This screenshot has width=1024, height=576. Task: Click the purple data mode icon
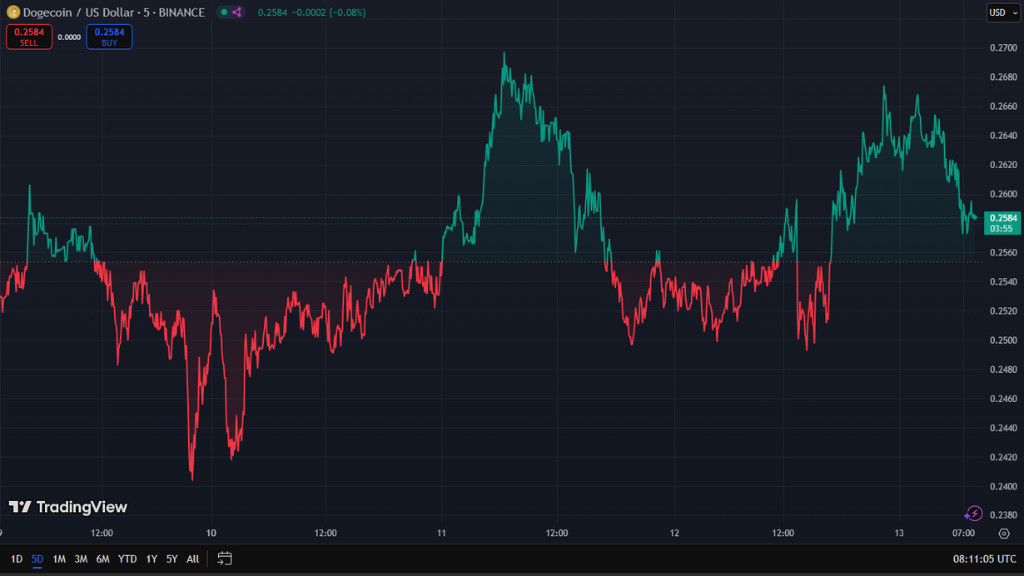[x=237, y=12]
